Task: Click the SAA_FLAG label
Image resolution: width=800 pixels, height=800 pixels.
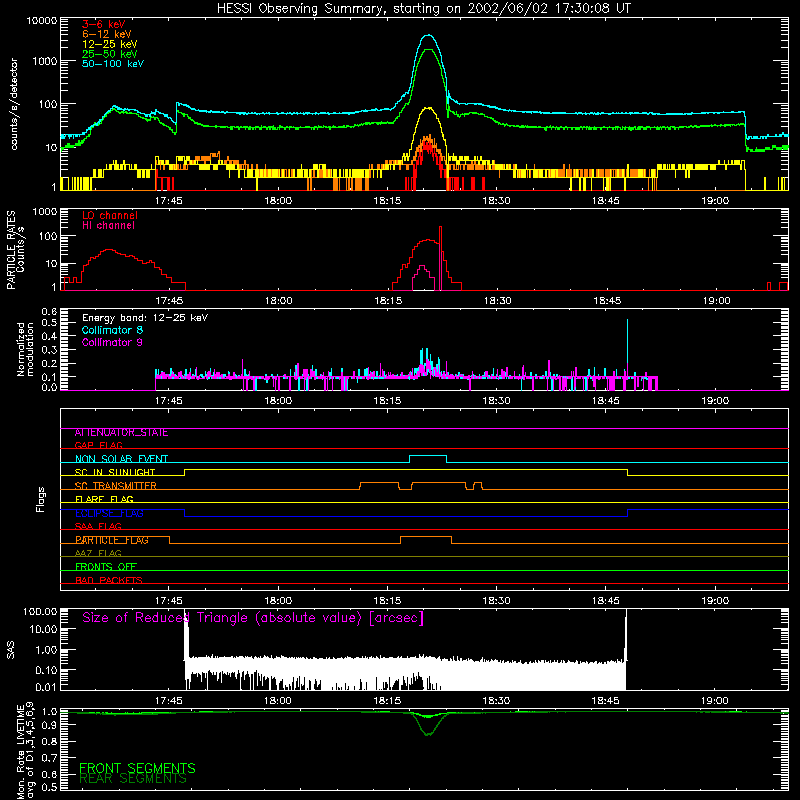Action: click(x=98, y=526)
